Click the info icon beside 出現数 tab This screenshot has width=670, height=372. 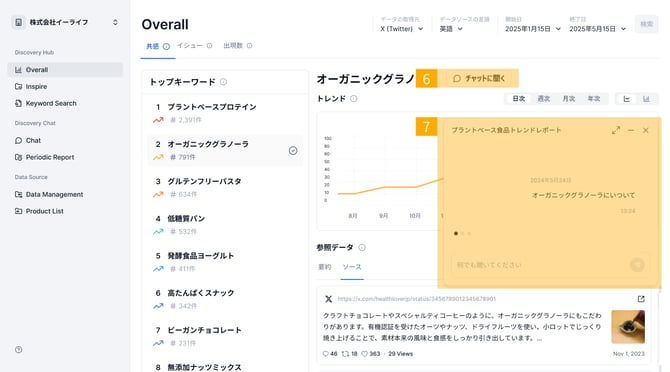pyautogui.click(x=250, y=46)
